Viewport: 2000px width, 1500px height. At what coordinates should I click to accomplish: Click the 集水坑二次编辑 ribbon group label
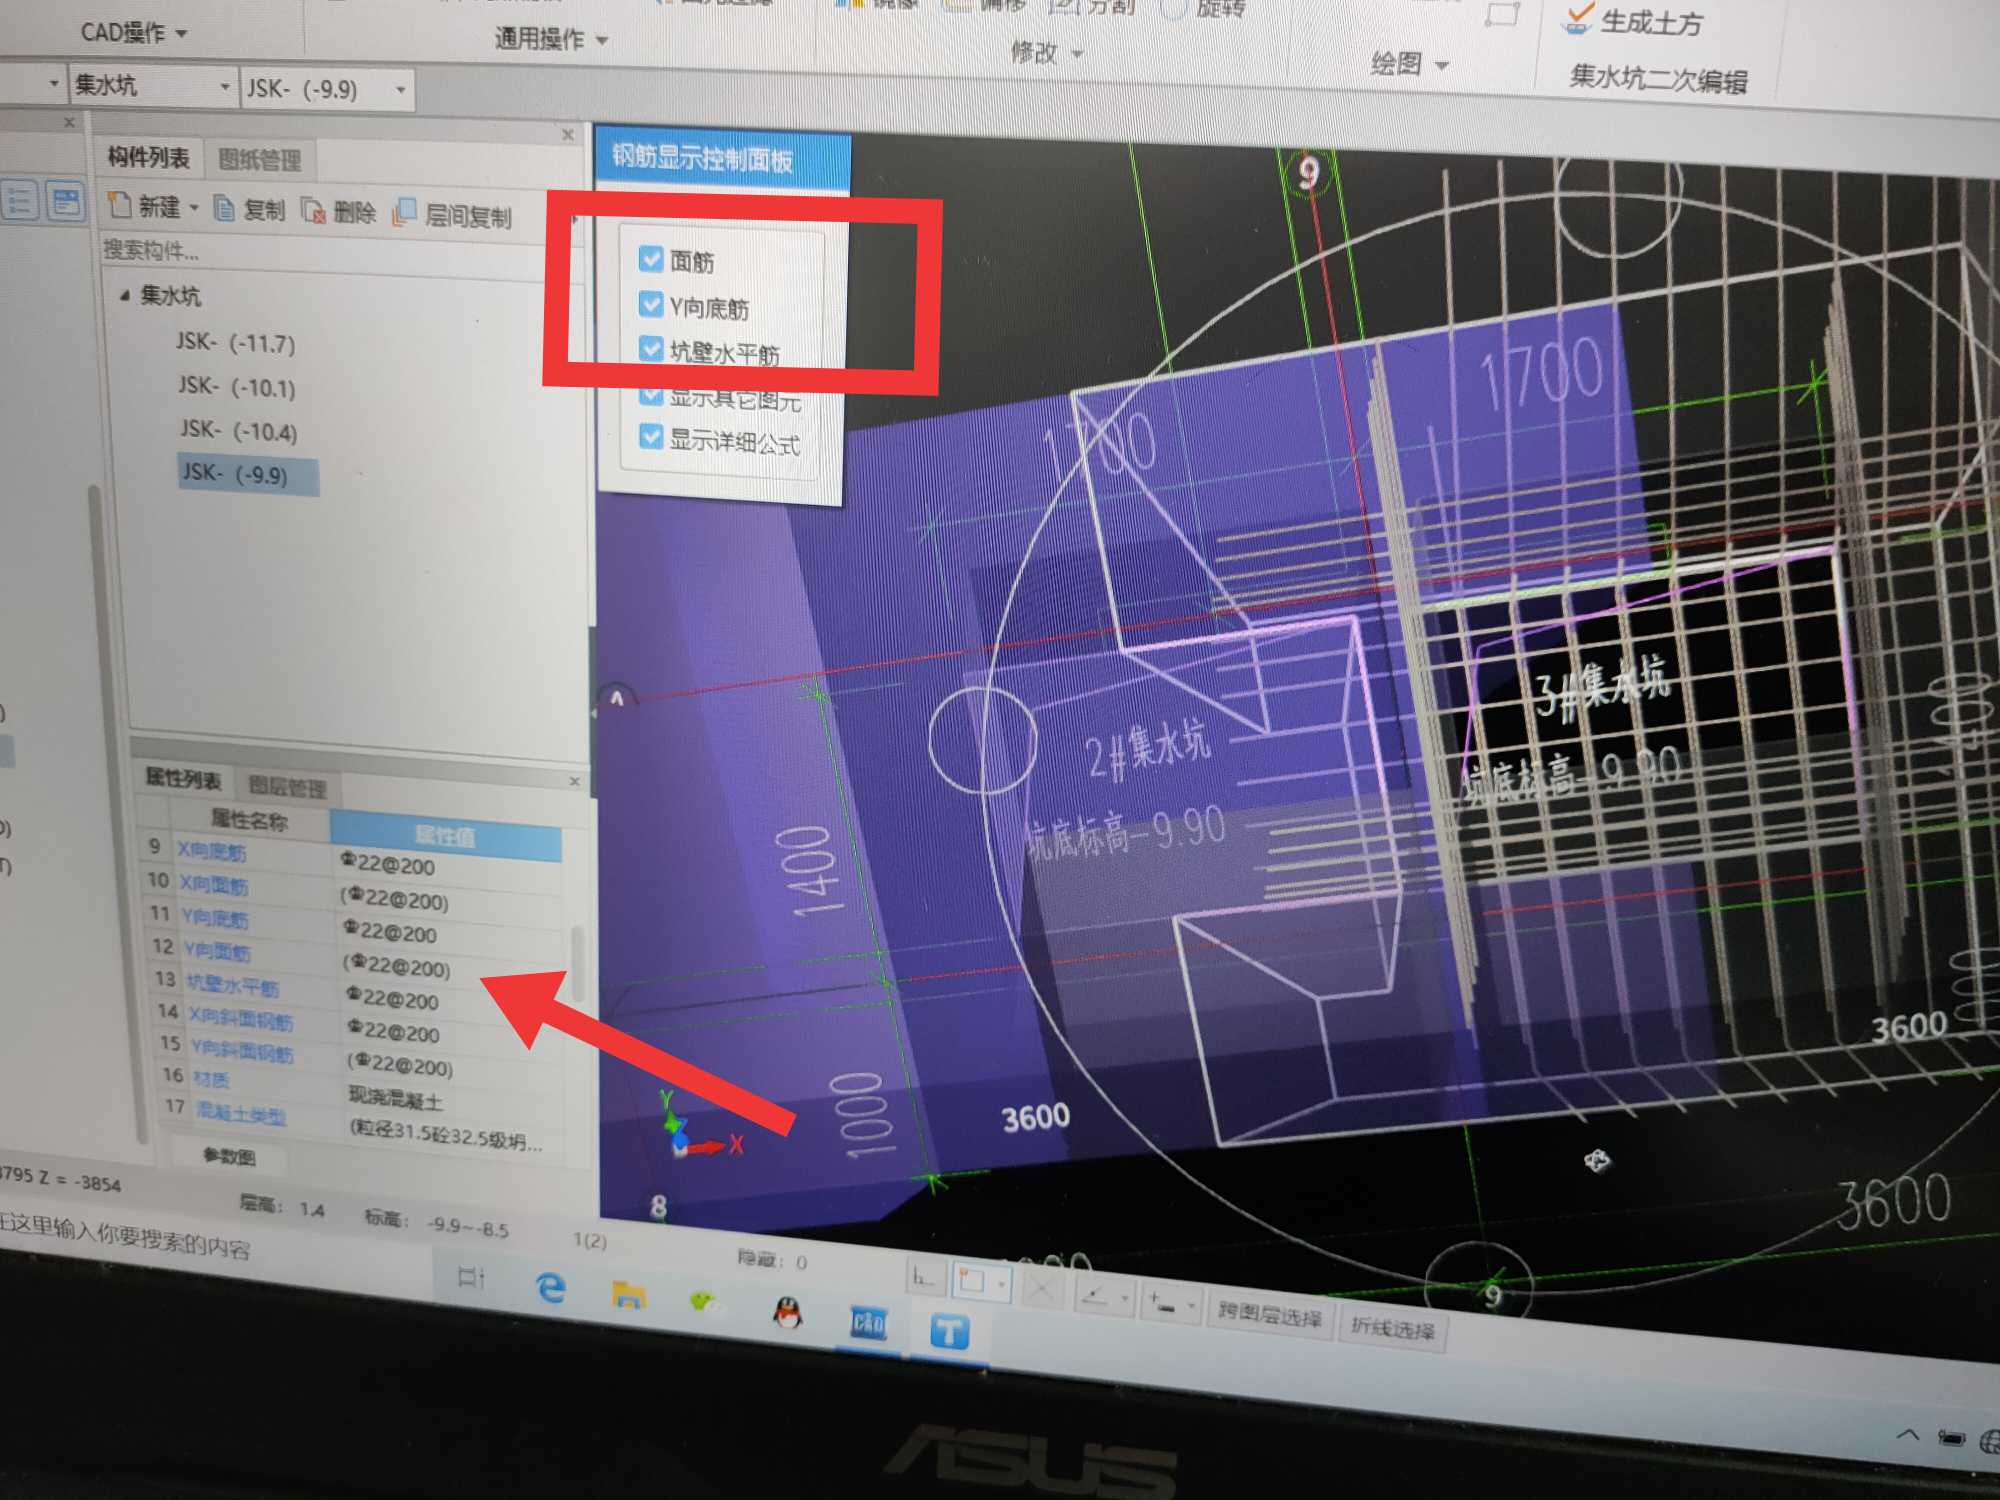1659,79
